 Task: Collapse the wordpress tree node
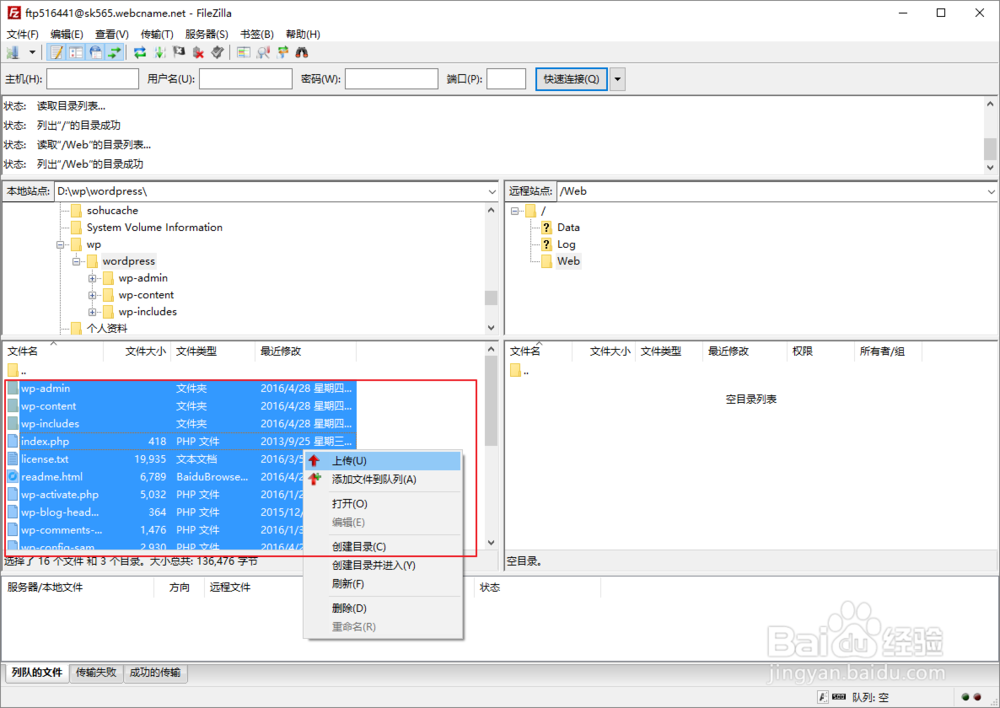pyautogui.click(x=77, y=262)
